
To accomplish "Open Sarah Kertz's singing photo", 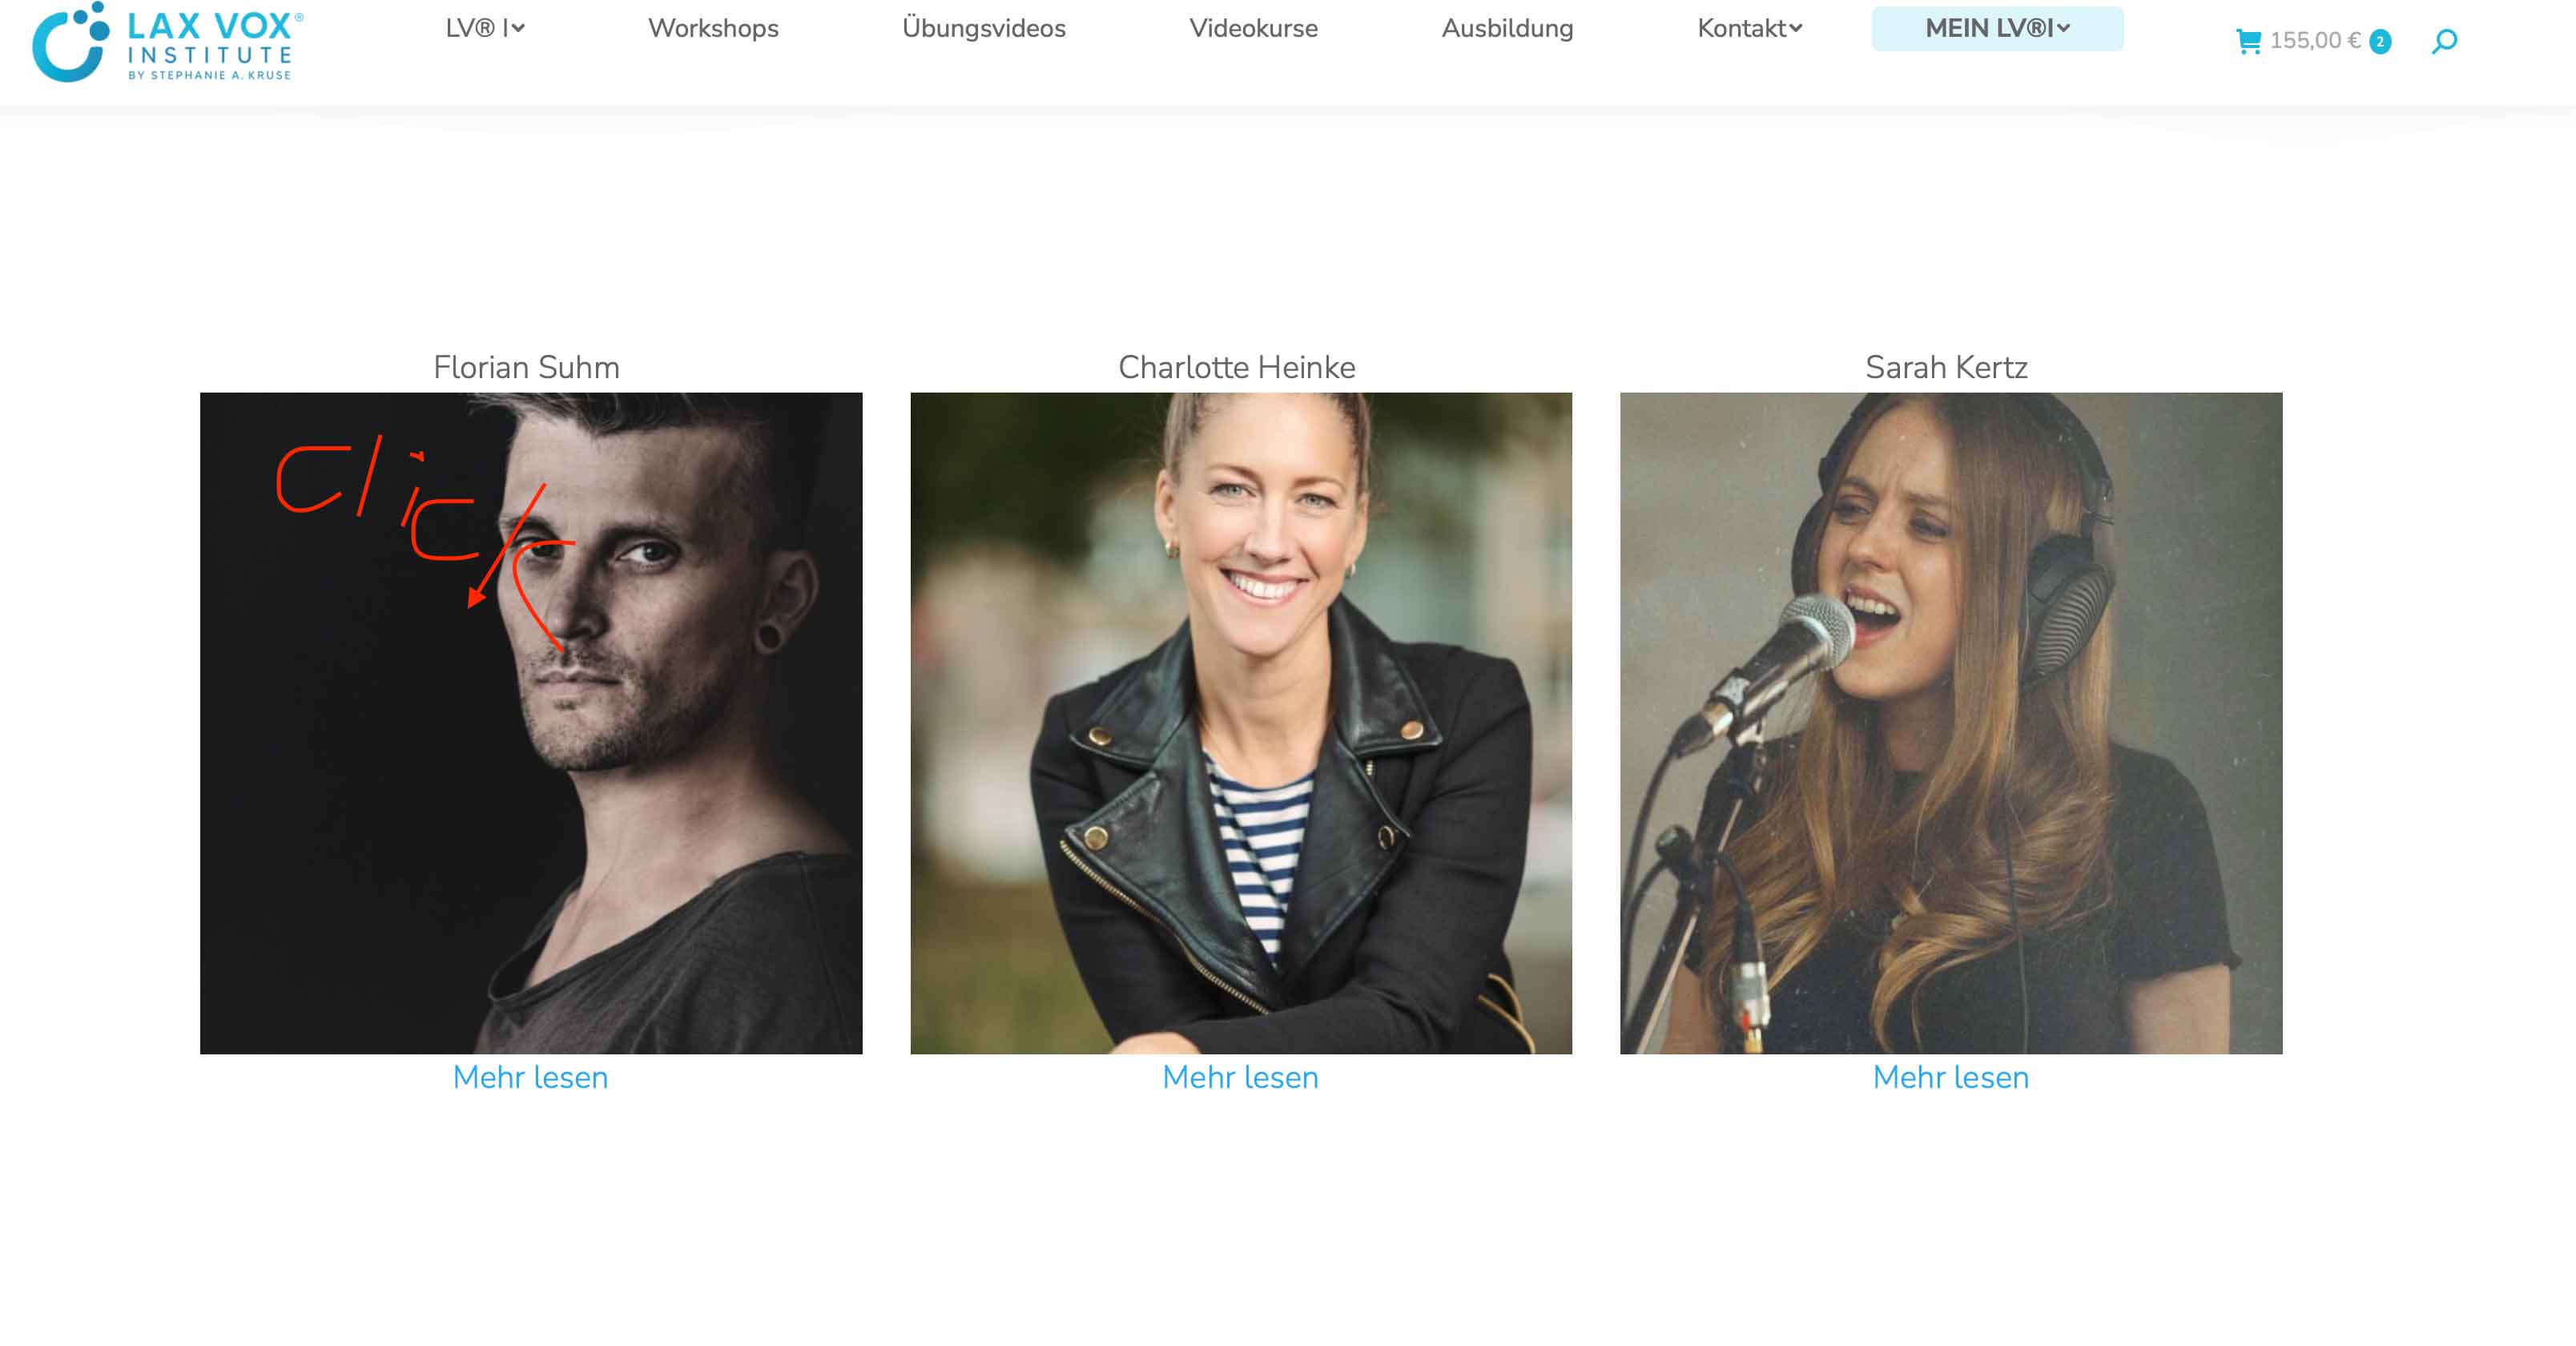I will 1951,723.
